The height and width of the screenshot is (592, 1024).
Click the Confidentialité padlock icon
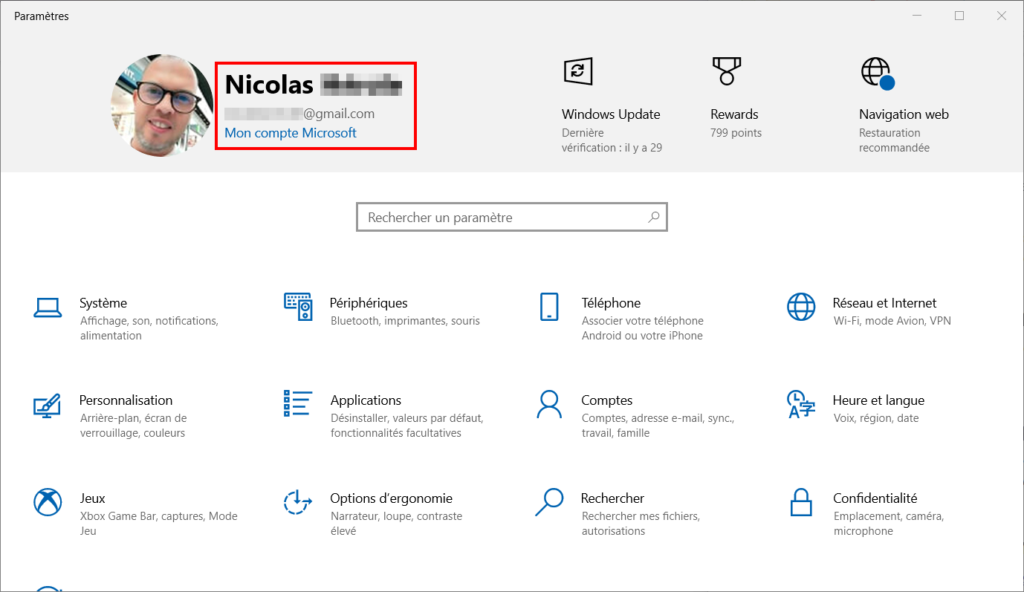click(x=801, y=502)
